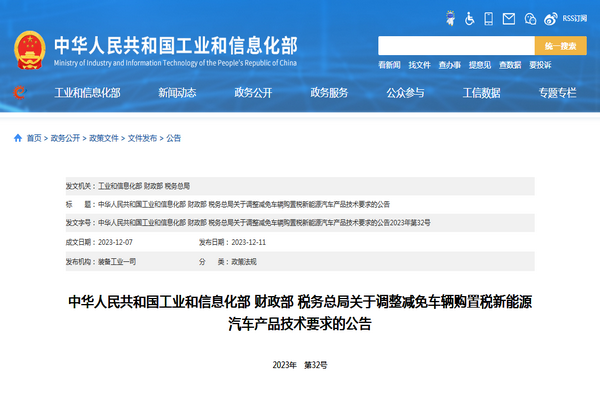Click the home icon in breadcrumb
Screen dimensions: 600x400
(19, 138)
